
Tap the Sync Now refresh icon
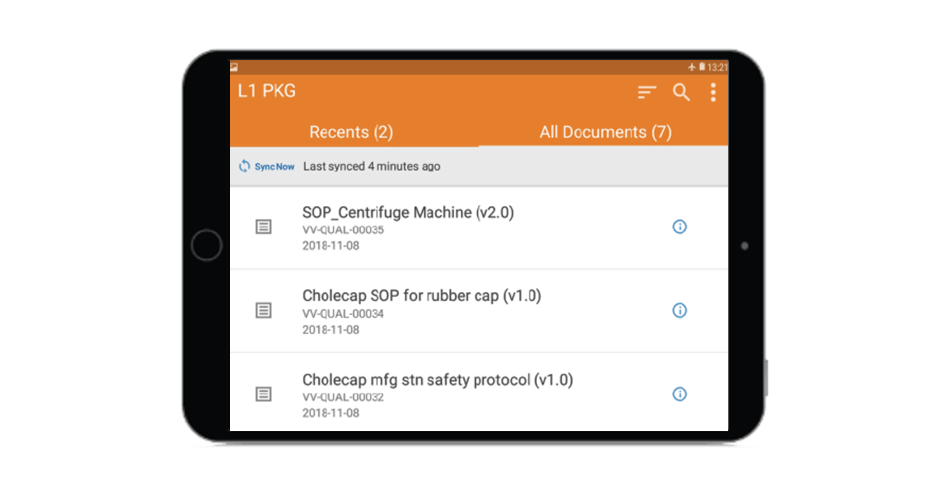pyautogui.click(x=245, y=166)
